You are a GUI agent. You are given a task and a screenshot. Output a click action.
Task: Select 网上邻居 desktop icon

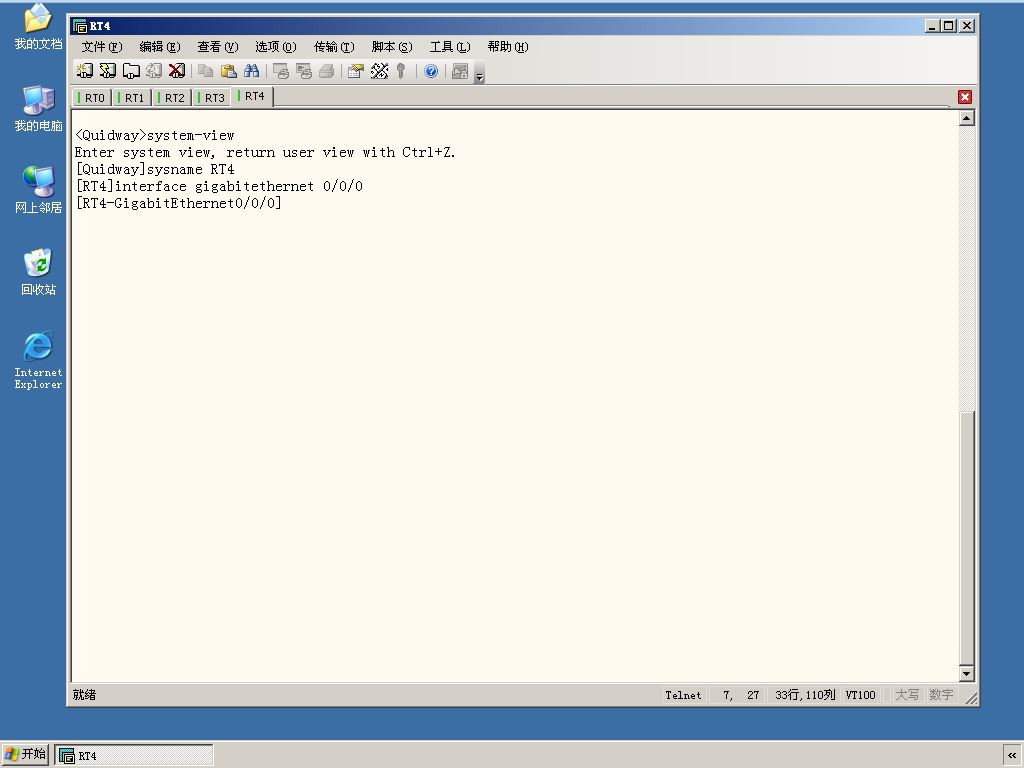coord(38,190)
